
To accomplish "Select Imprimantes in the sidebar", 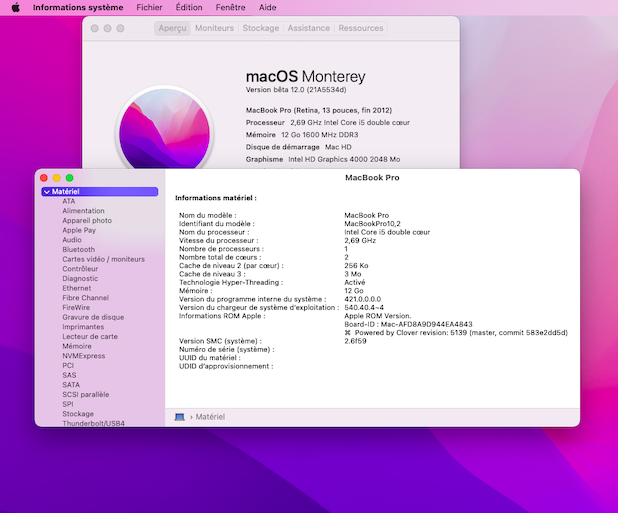I will point(83,327).
